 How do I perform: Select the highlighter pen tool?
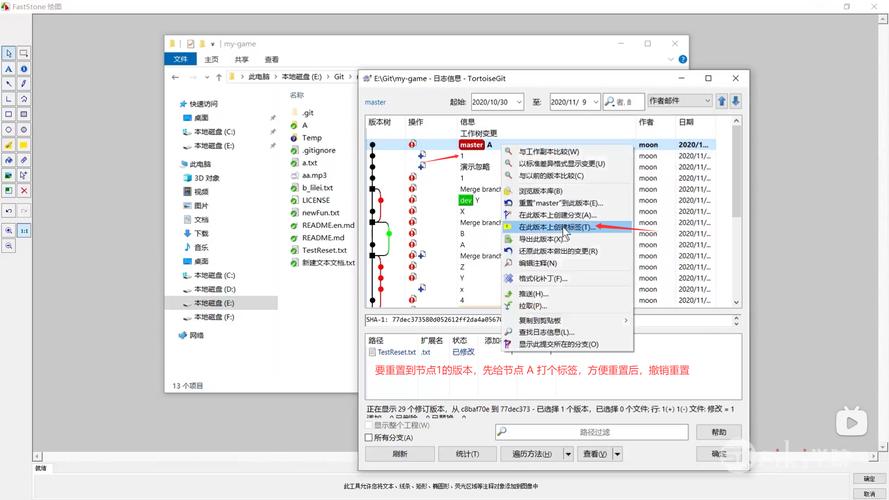9,145
